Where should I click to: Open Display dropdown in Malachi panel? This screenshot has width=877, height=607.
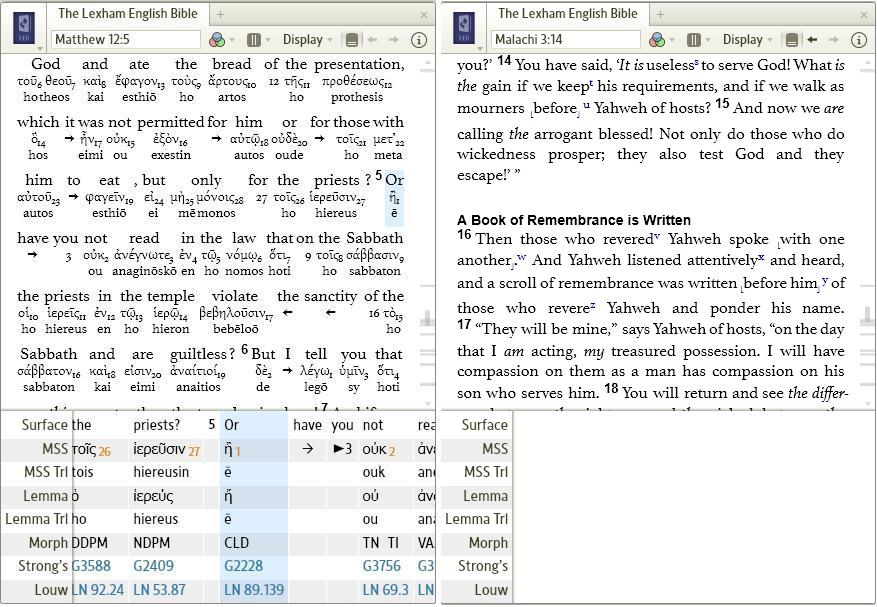click(748, 40)
